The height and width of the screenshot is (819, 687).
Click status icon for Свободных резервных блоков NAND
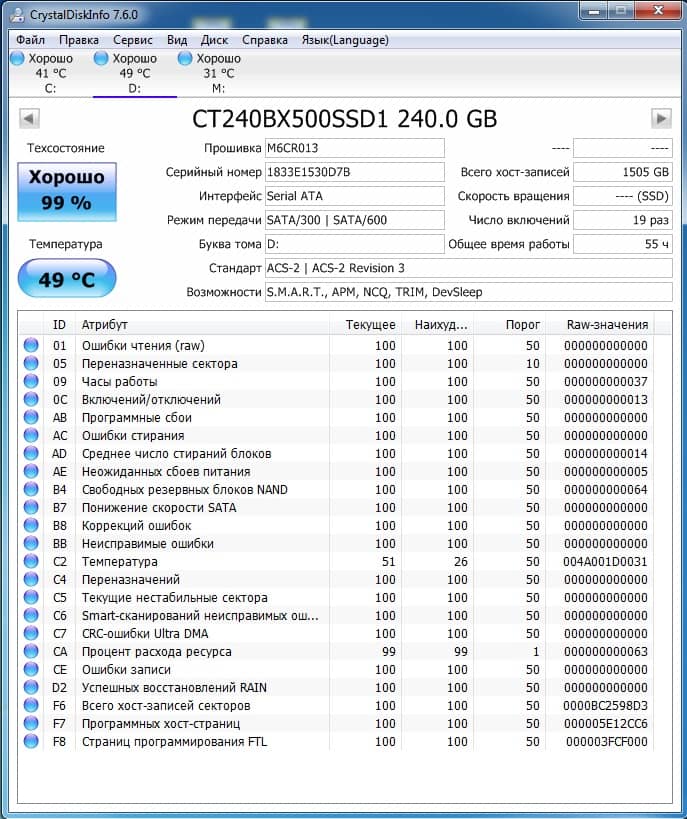31,489
